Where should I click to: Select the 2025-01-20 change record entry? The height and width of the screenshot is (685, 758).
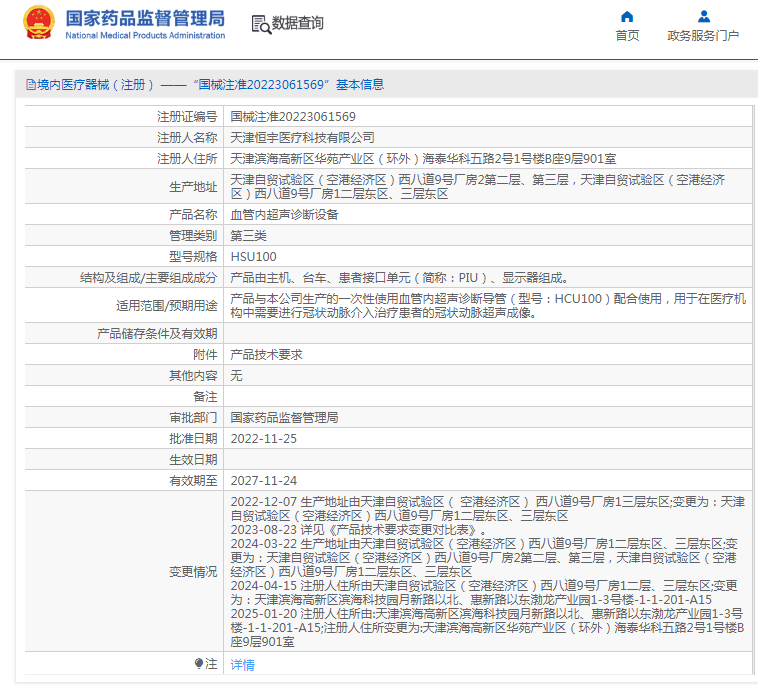(487, 627)
